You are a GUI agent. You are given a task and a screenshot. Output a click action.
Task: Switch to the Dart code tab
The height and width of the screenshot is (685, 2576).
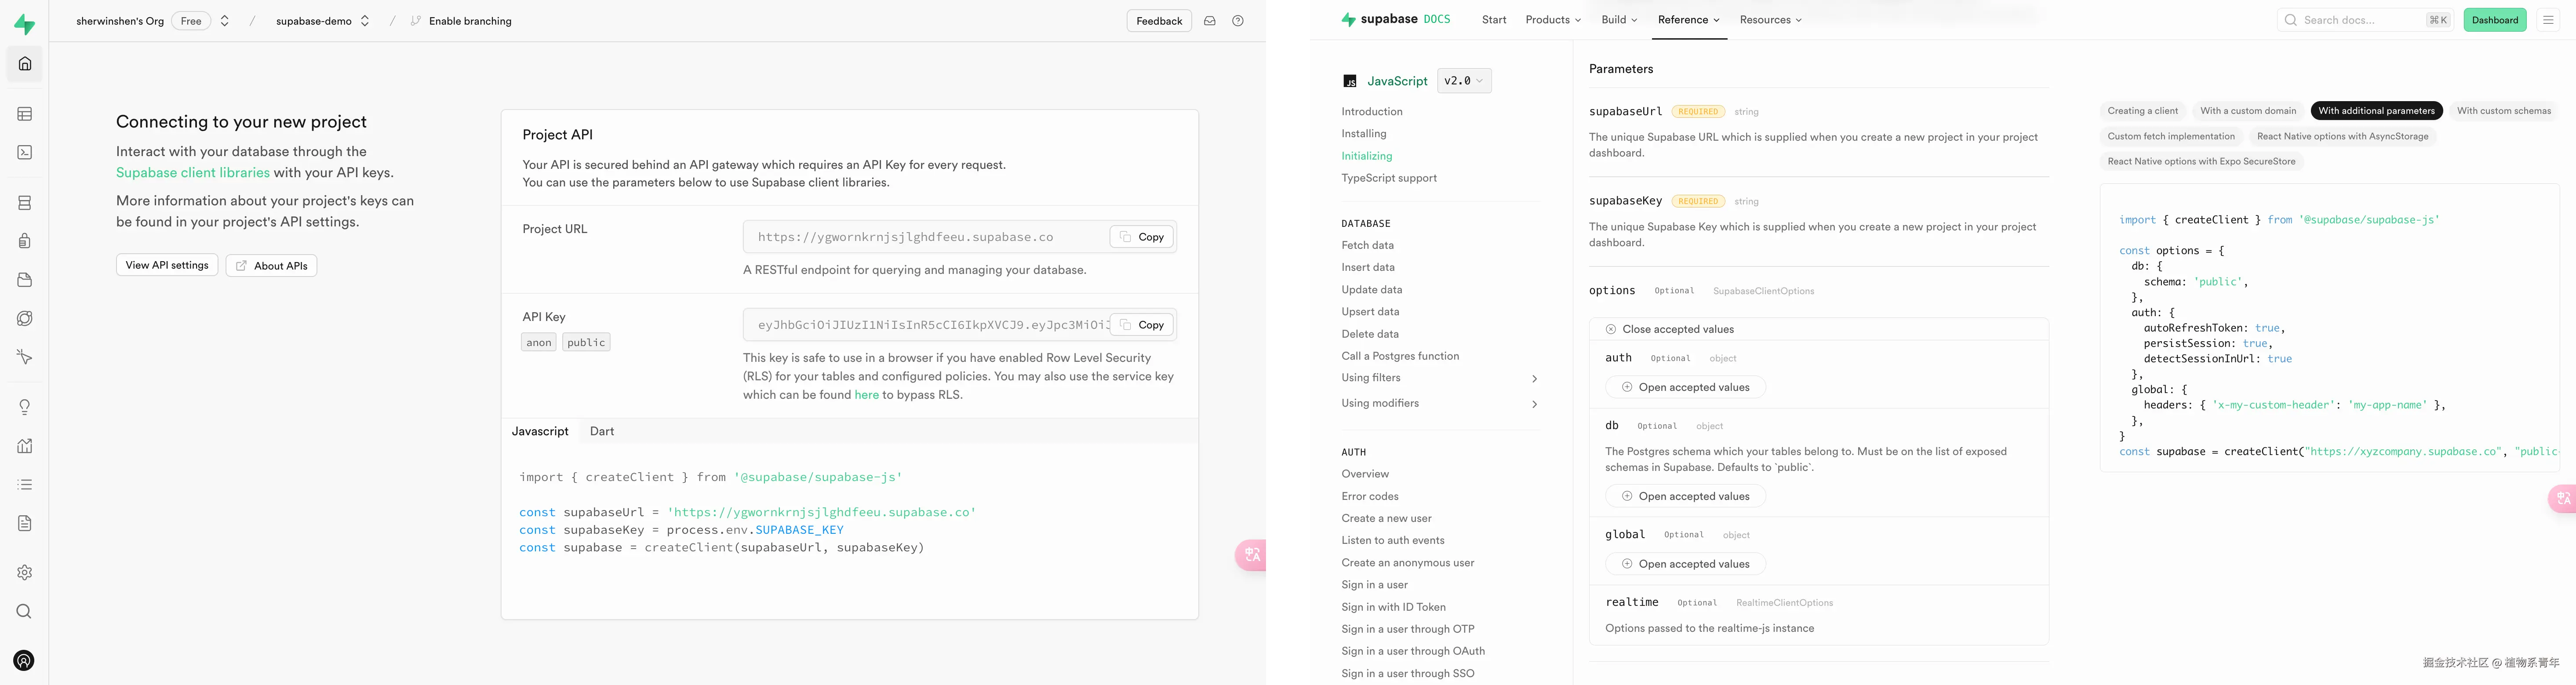pyautogui.click(x=601, y=431)
